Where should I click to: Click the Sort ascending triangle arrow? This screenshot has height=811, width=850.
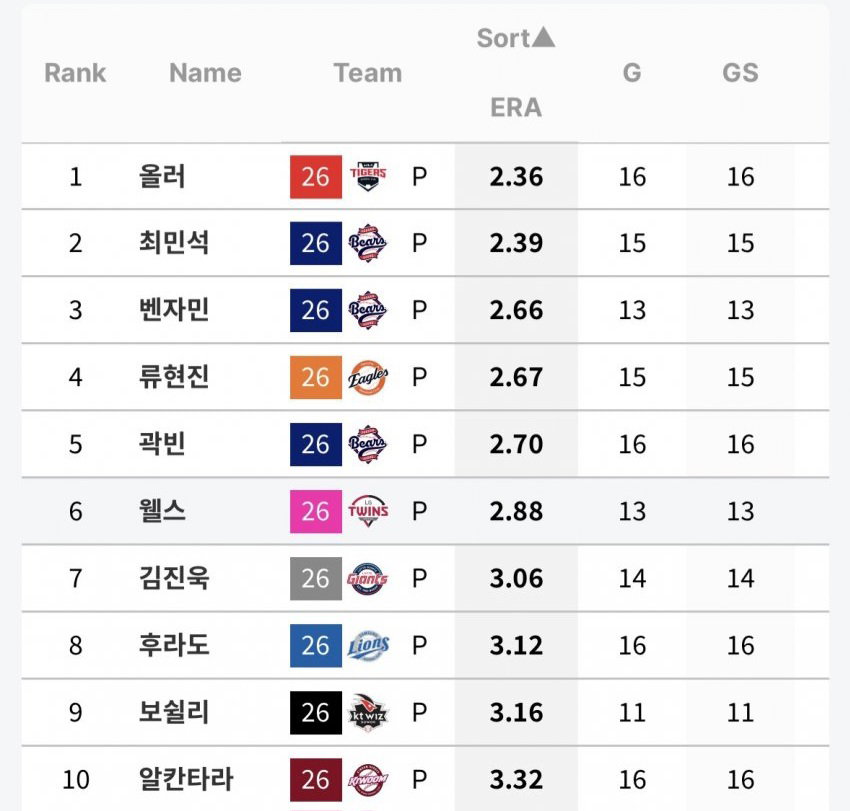[543, 37]
